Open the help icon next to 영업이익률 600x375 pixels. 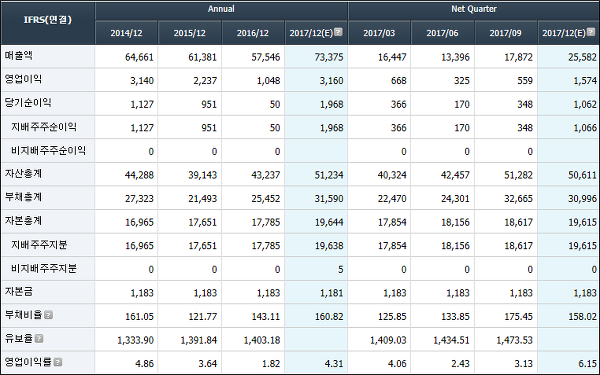coord(57,362)
